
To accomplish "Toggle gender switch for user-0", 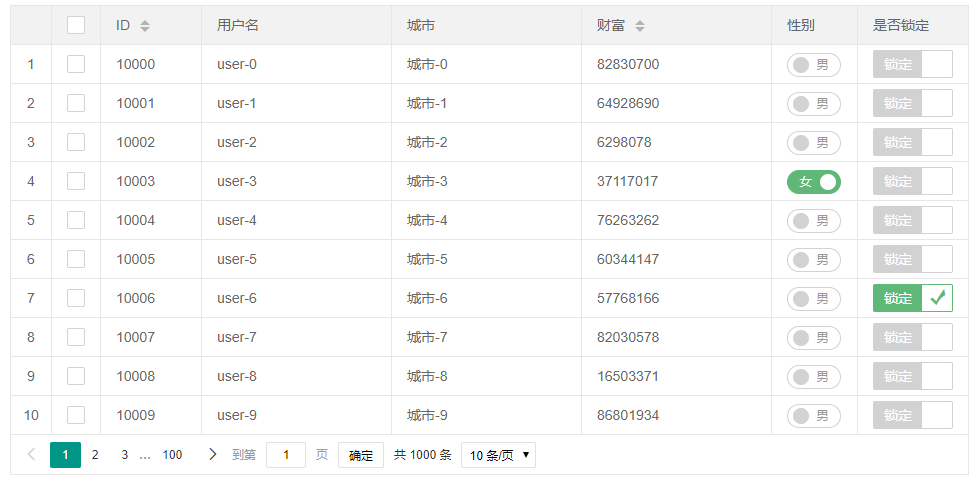I will click(813, 65).
